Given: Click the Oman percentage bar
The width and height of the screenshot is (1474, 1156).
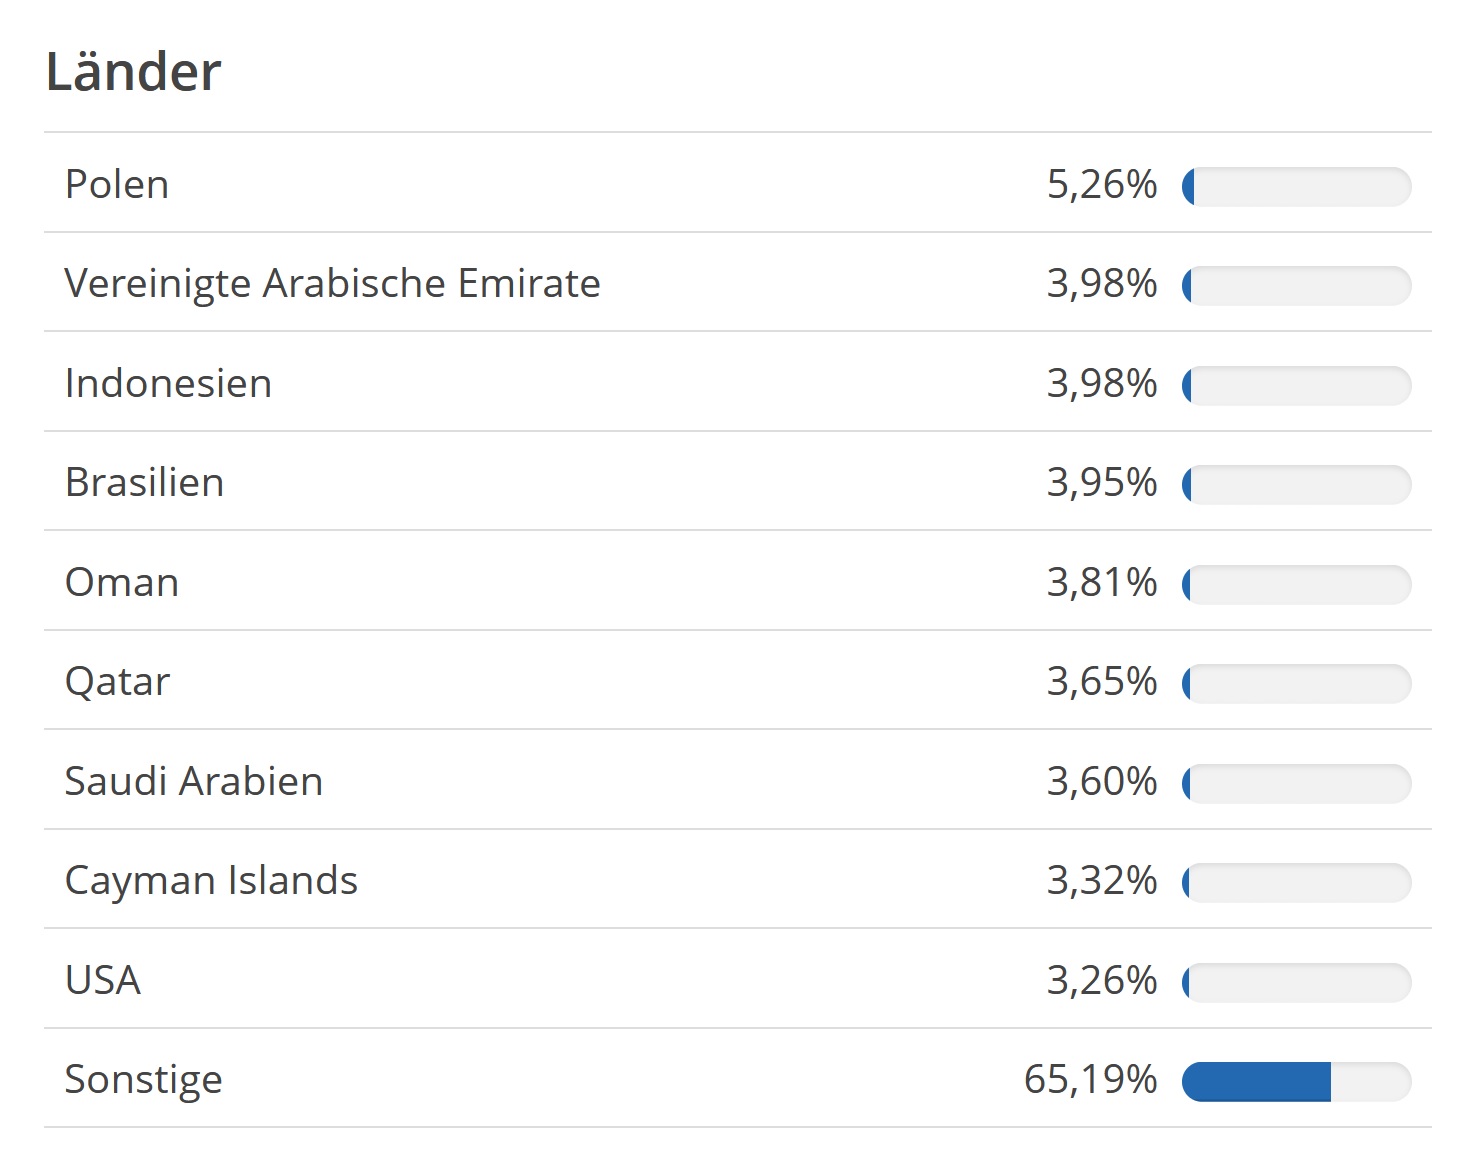Looking at the screenshot, I should (1296, 585).
